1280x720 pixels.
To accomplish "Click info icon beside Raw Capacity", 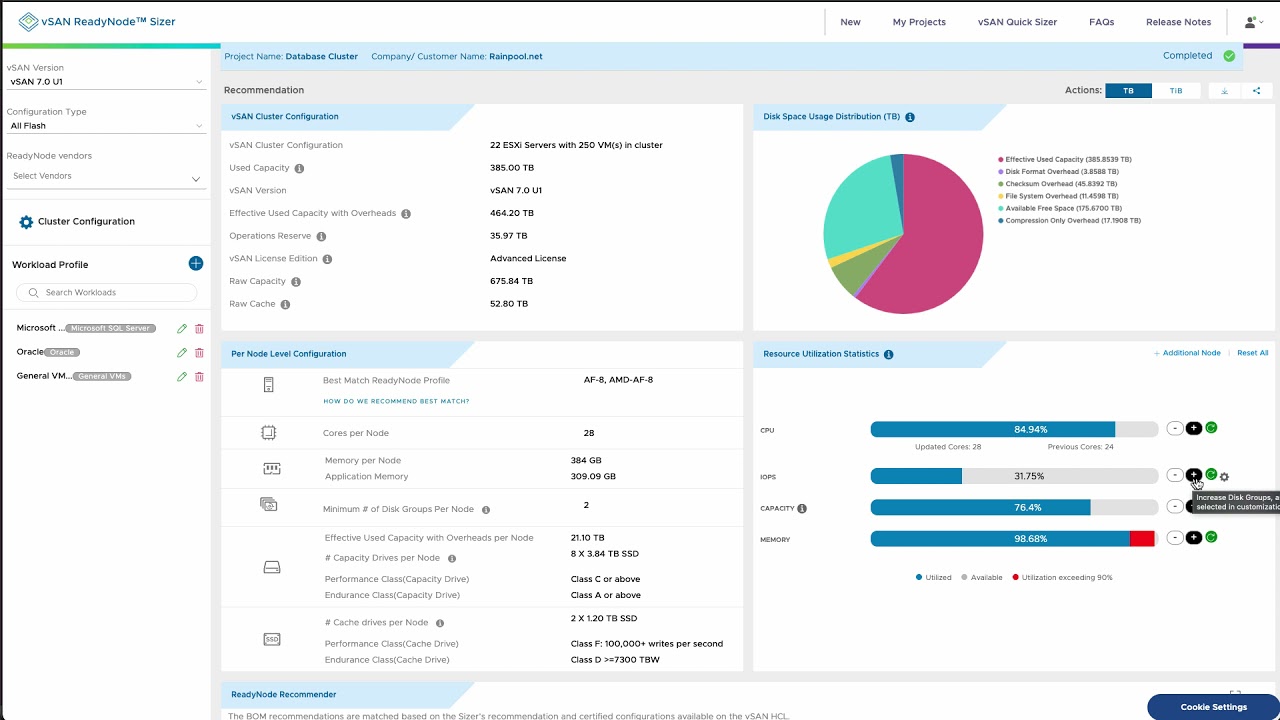I will click(296, 282).
